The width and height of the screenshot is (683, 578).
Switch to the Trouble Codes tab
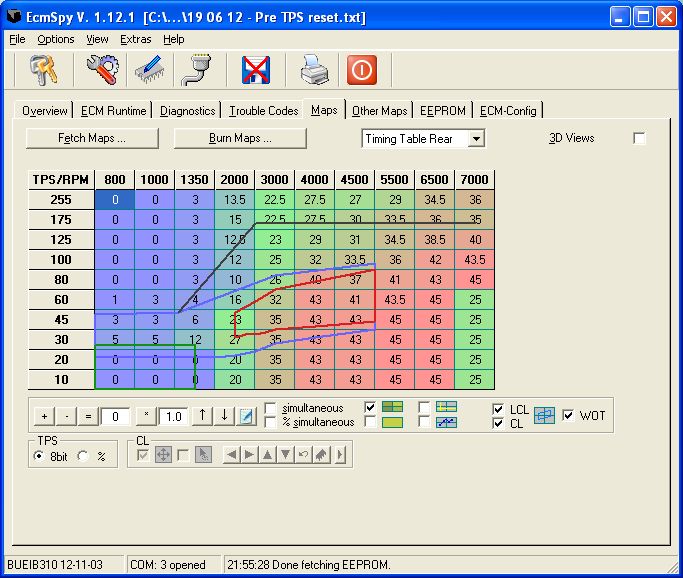[264, 111]
